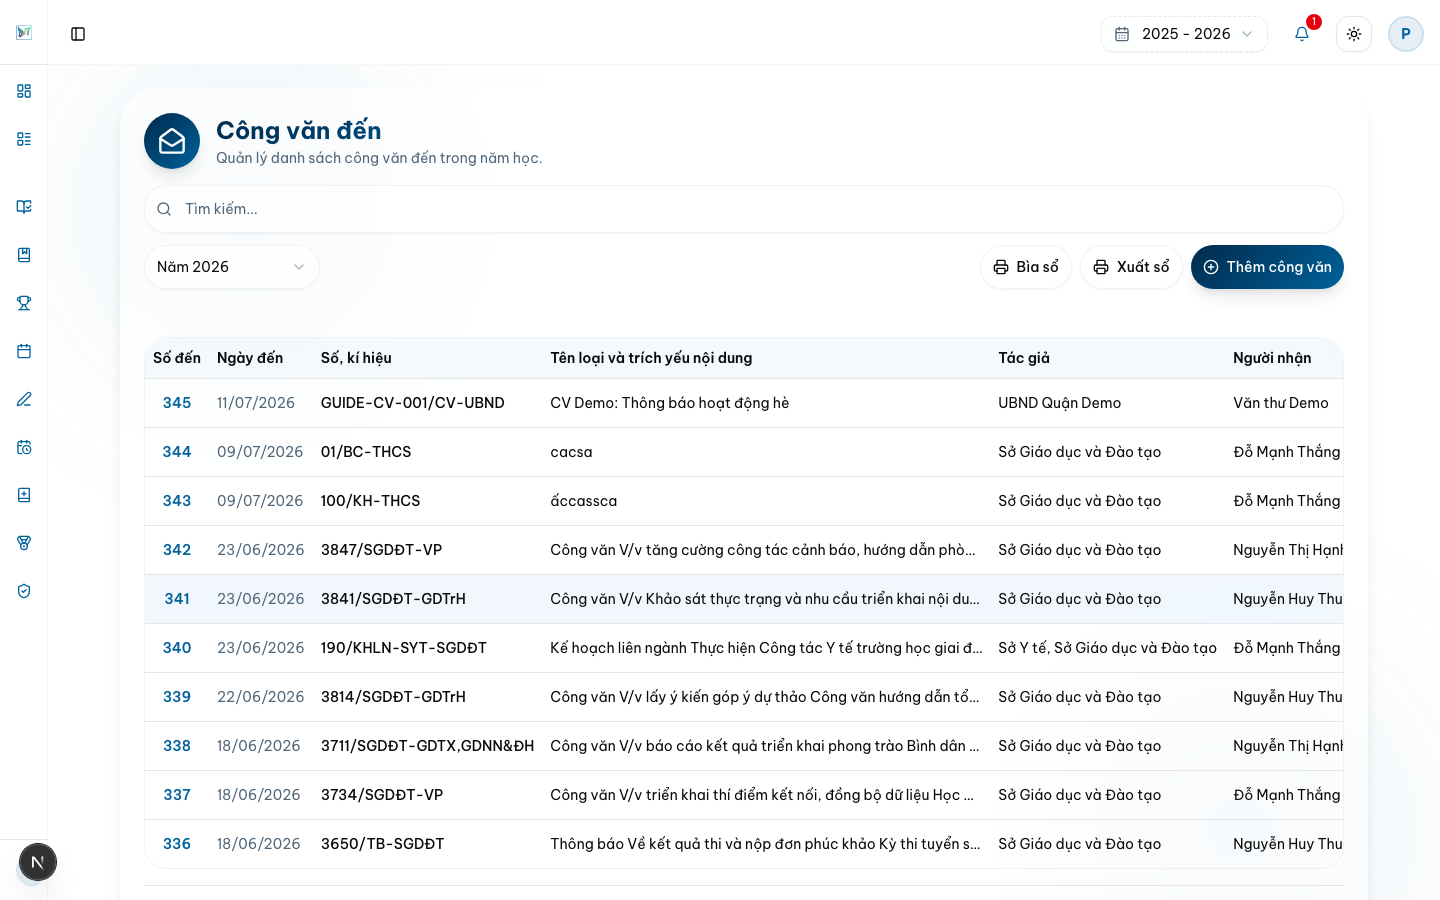Expand the 2025 - 2026 school year dropdown

[x=1184, y=34]
